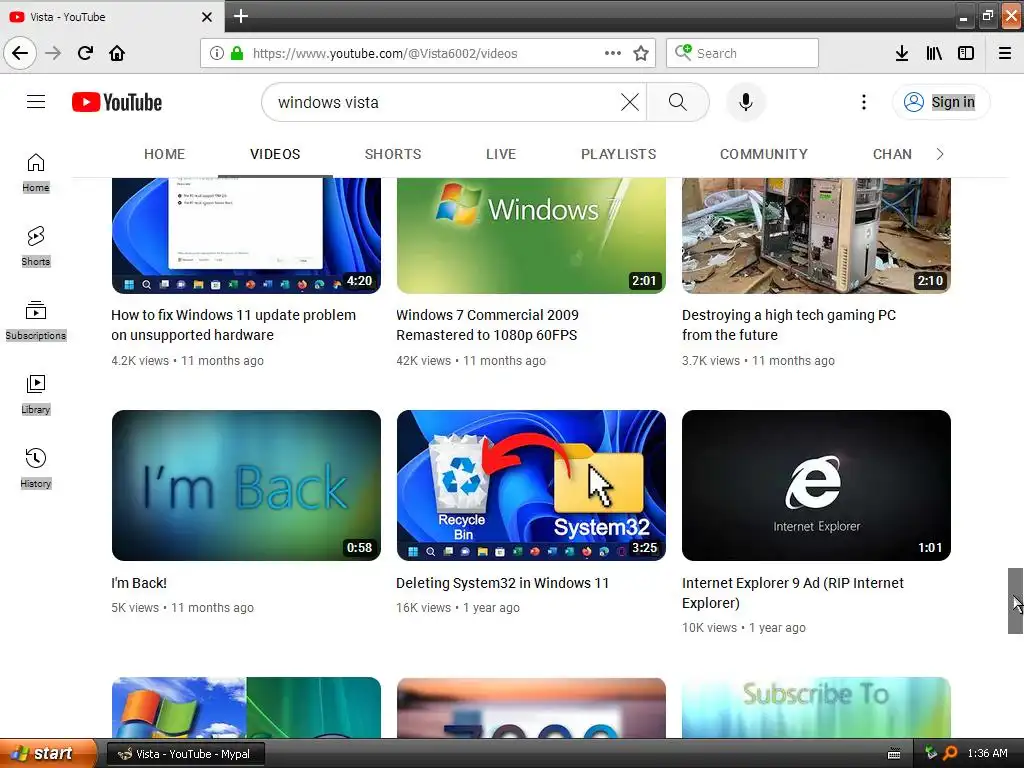1024x768 pixels.
Task: Run search with the magnifier button
Action: pyautogui.click(x=678, y=102)
